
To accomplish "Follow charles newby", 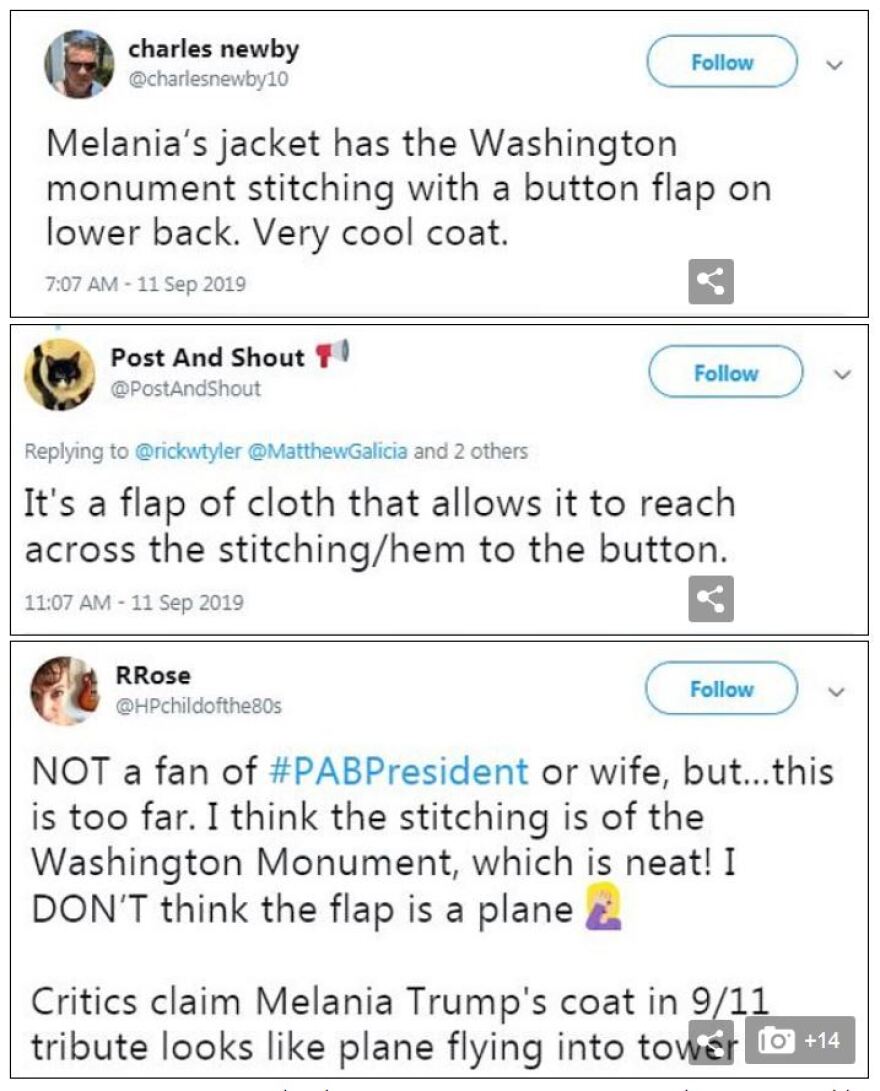I will click(x=721, y=62).
